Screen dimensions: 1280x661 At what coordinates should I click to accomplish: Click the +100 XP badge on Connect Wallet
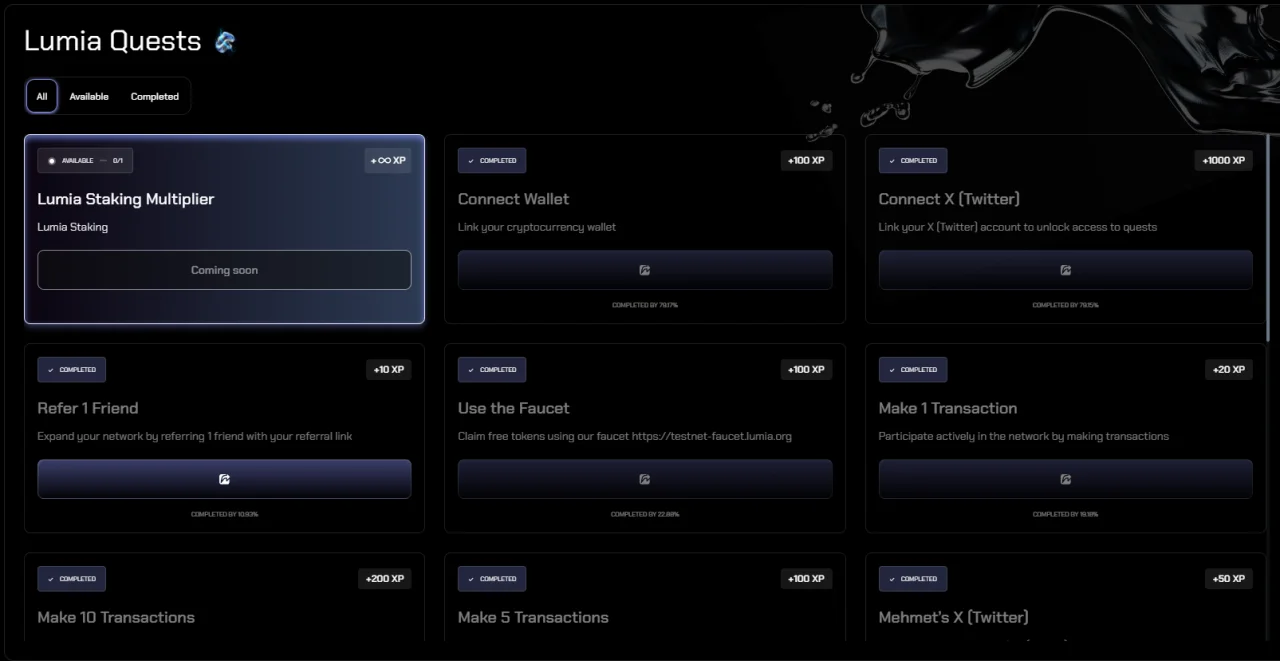point(806,160)
